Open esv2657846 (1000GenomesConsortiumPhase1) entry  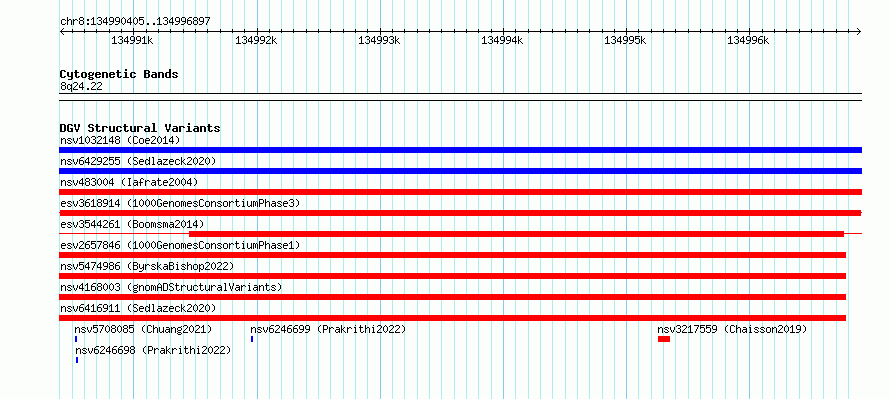tap(180, 245)
